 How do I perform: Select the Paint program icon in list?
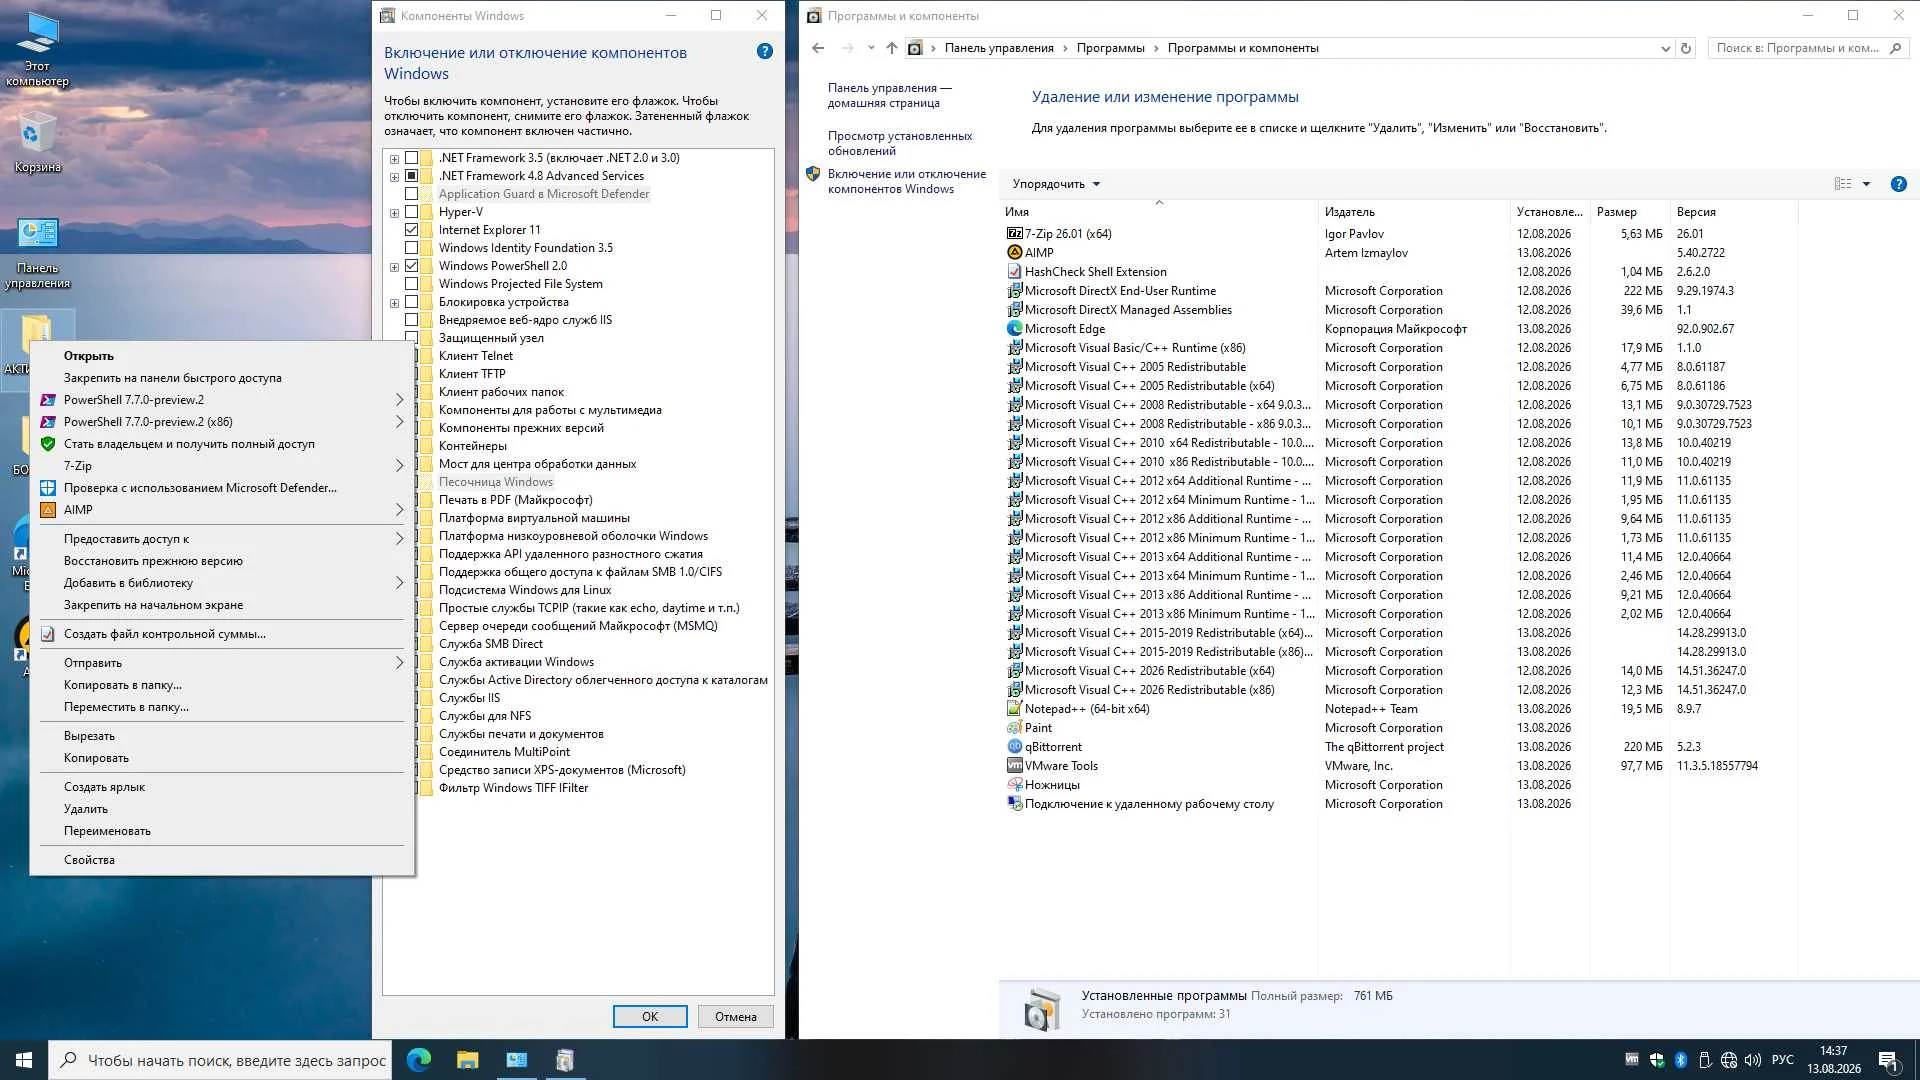point(1014,728)
